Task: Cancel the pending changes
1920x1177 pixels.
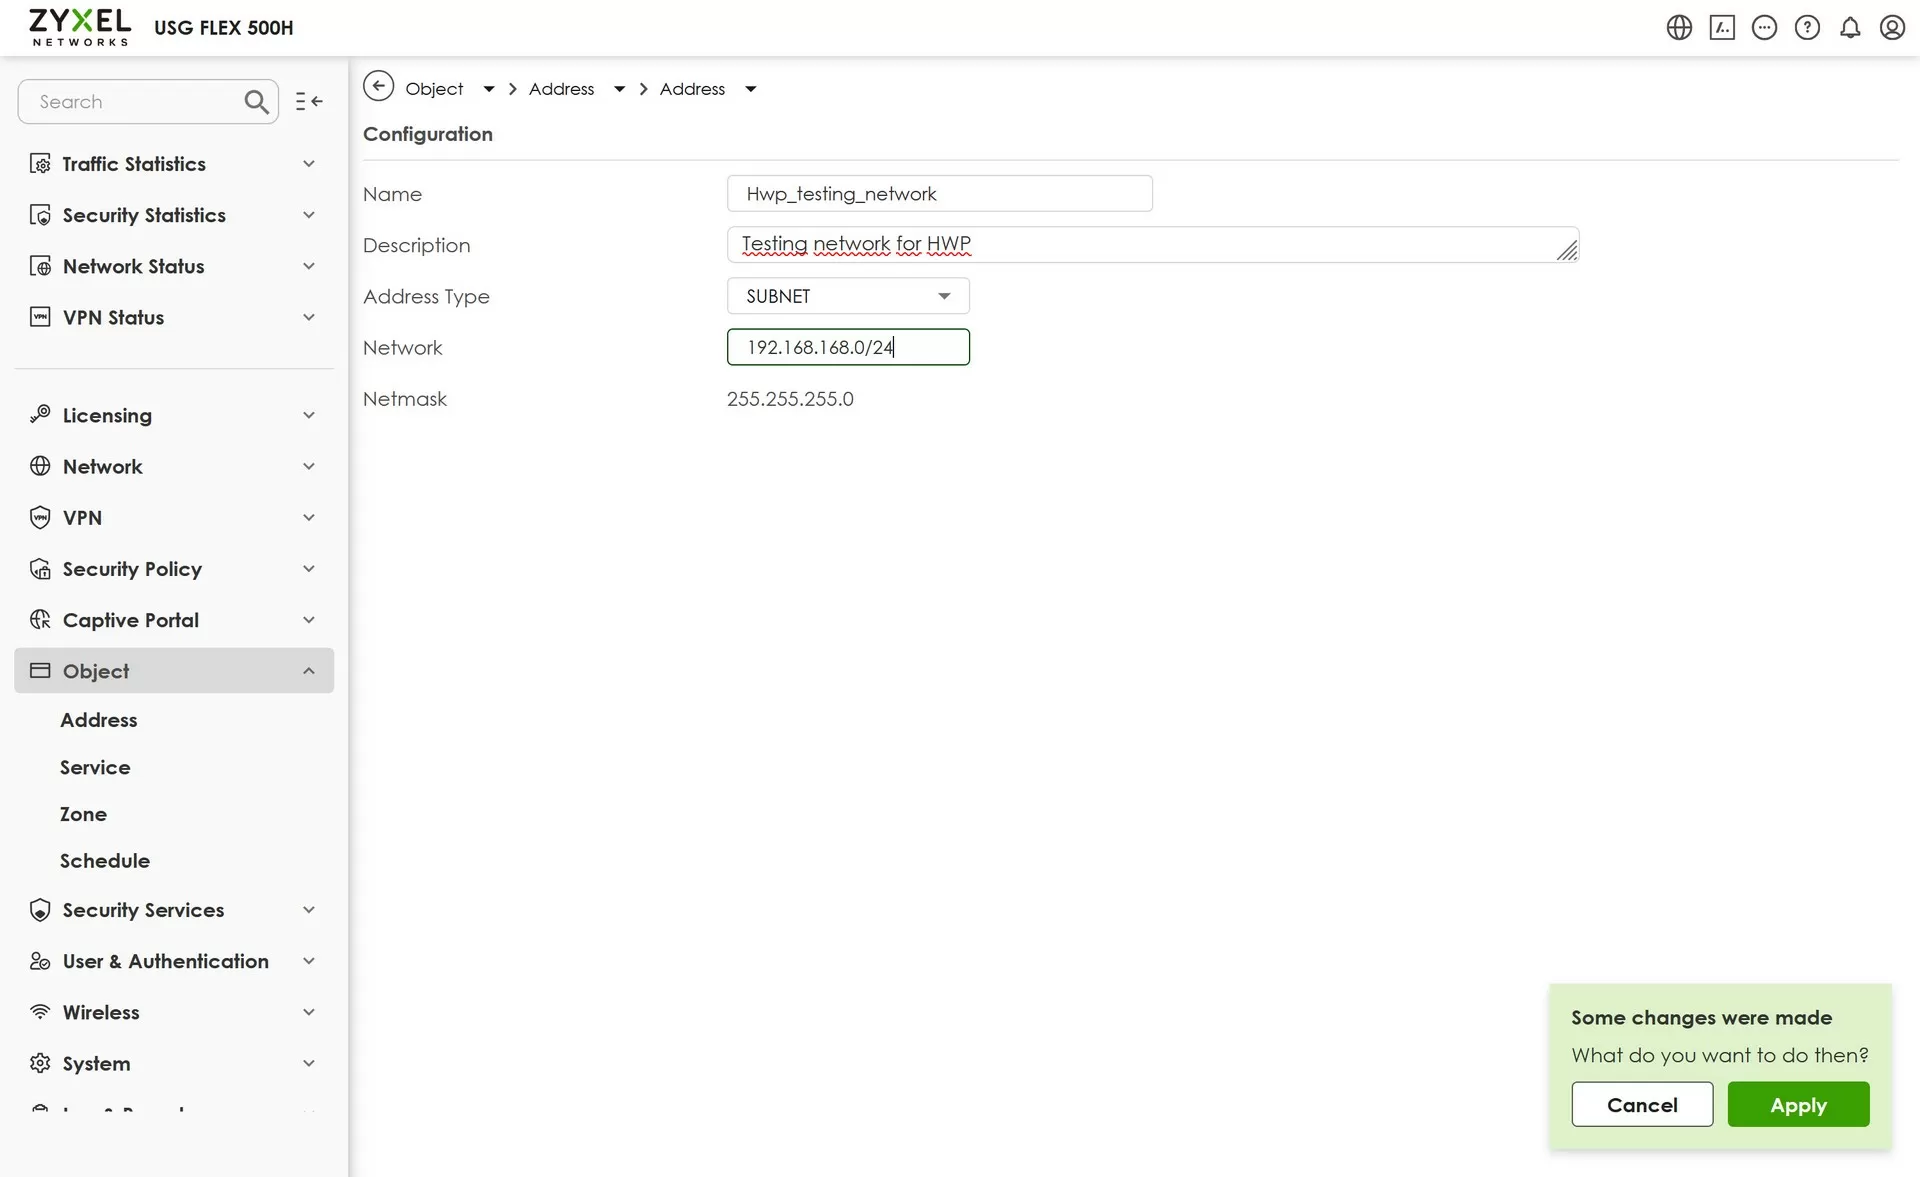Action: [1641, 1105]
